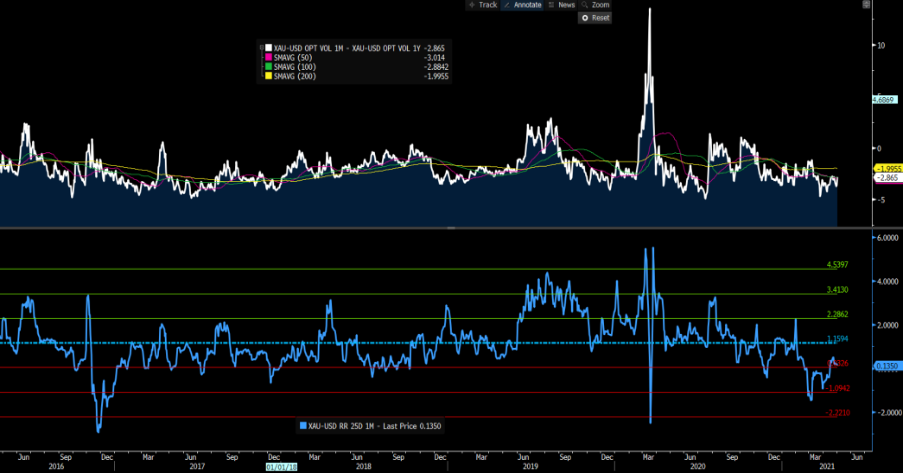
Task: Click the -3.014 legend value
Action: pos(434,58)
